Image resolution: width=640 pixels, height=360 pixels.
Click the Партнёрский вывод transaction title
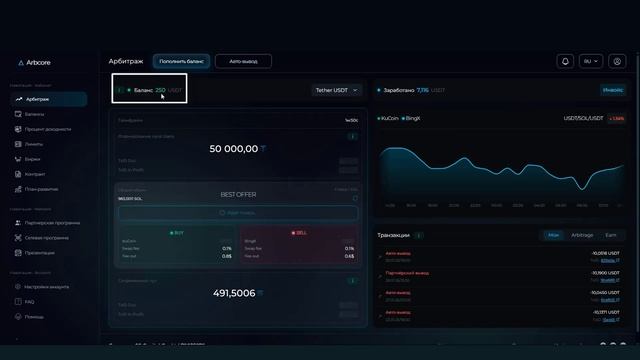[x=407, y=273]
